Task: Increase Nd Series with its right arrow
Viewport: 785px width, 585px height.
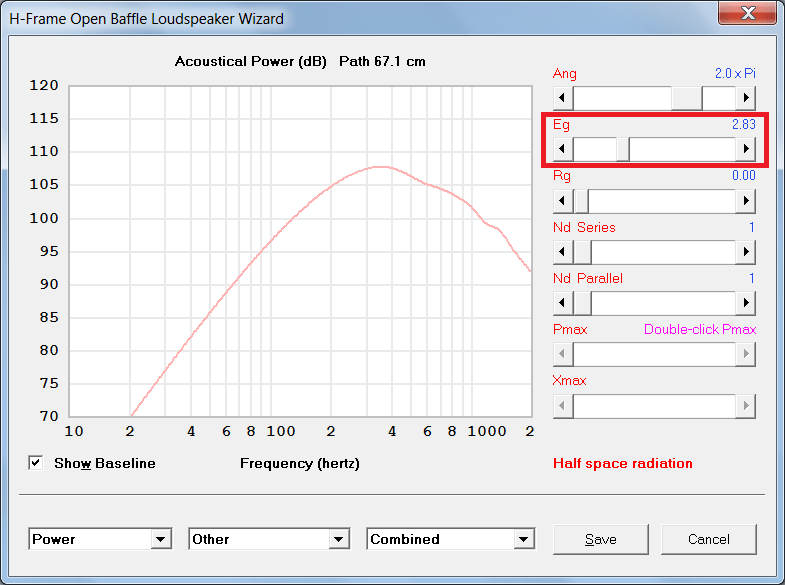Action: pyautogui.click(x=745, y=252)
